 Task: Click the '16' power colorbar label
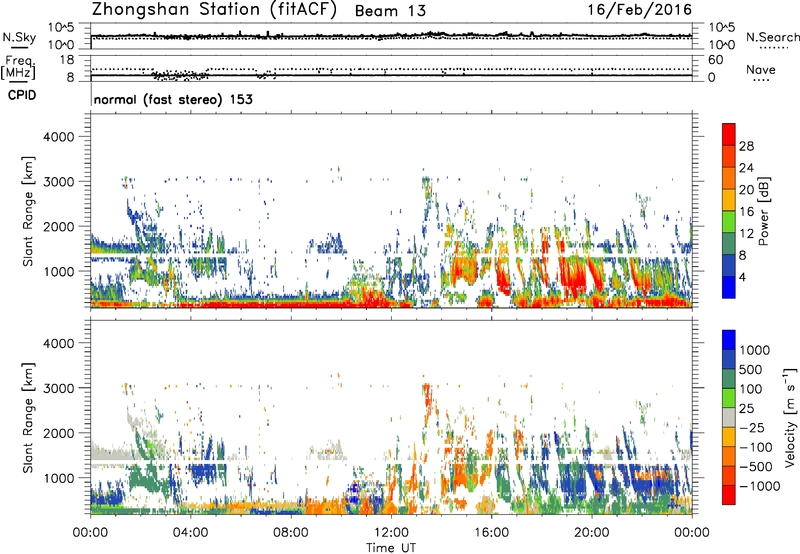coord(746,212)
